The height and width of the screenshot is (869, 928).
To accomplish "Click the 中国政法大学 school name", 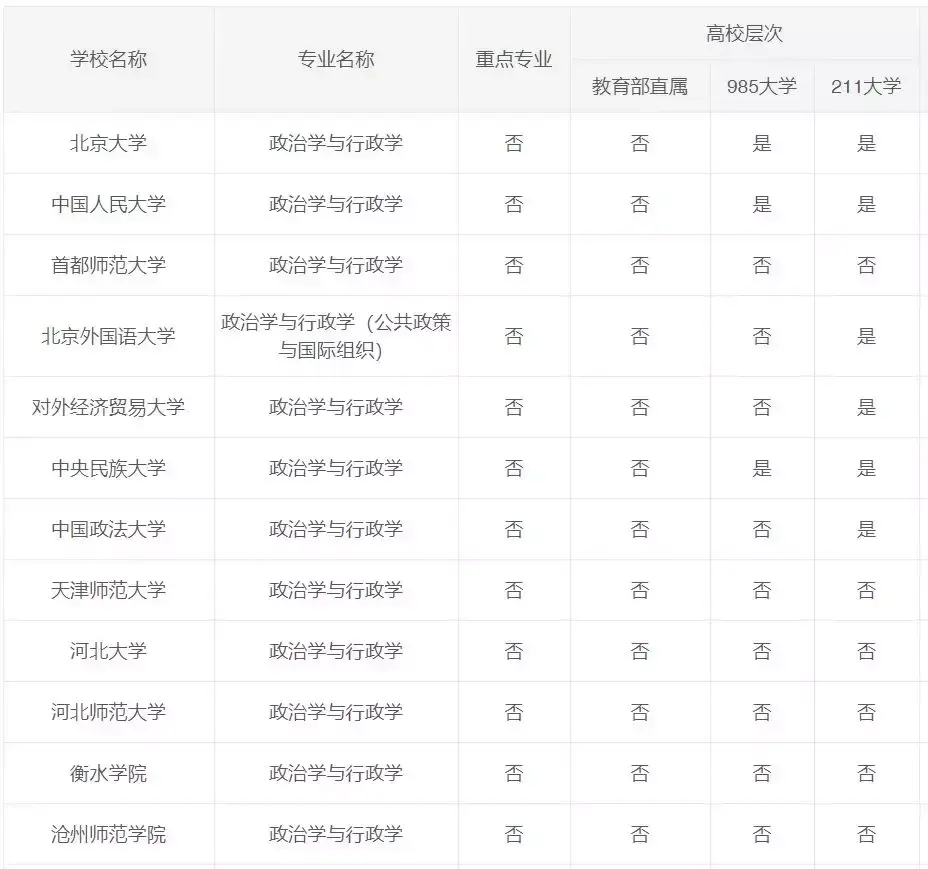I will pyautogui.click(x=108, y=529).
